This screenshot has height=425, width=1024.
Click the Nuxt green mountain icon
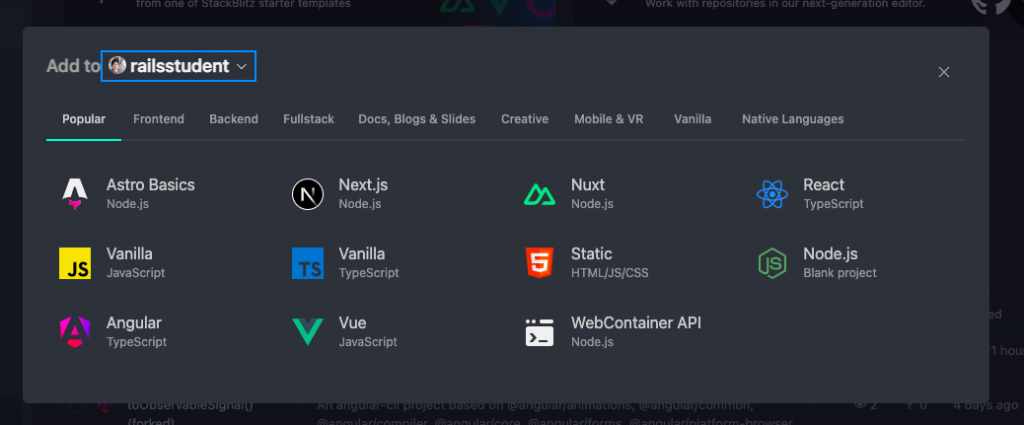click(x=540, y=194)
